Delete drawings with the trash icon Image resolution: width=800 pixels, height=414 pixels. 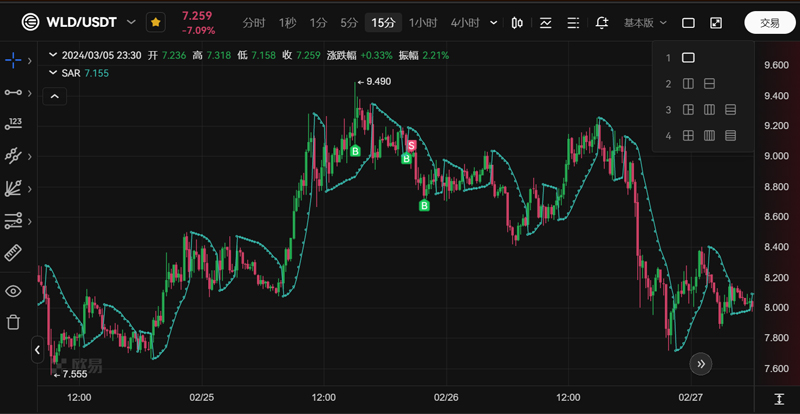point(13,322)
